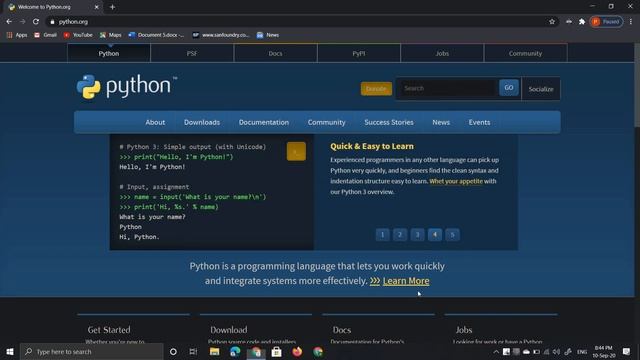Select the PyPI top tab

coord(359,53)
